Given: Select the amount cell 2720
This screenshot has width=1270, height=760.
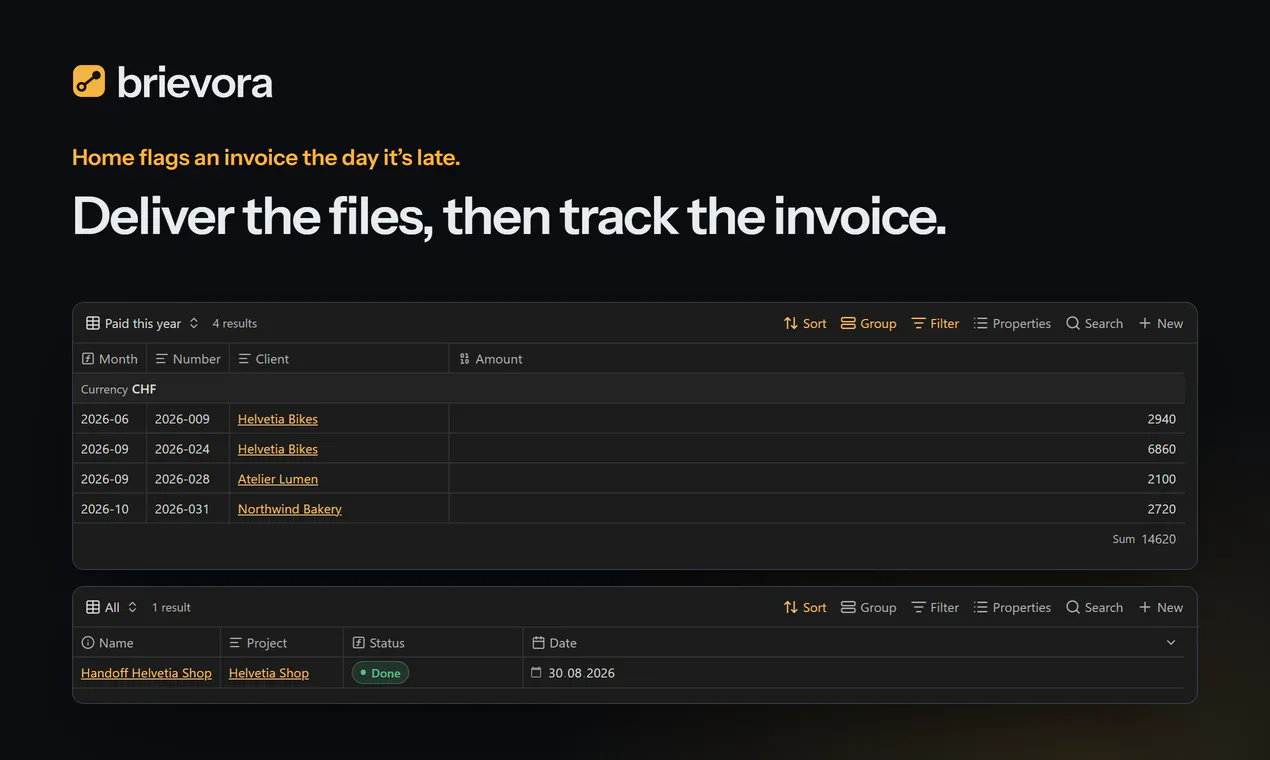Looking at the screenshot, I should tap(816, 509).
